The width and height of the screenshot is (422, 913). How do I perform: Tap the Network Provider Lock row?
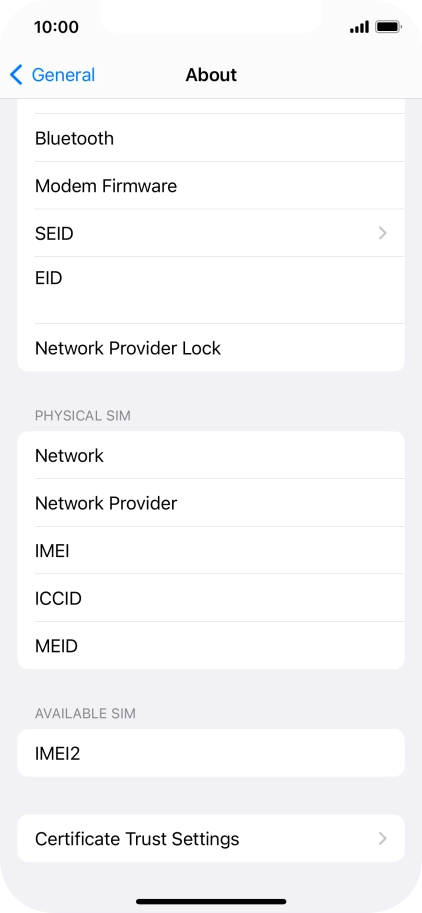pos(211,348)
